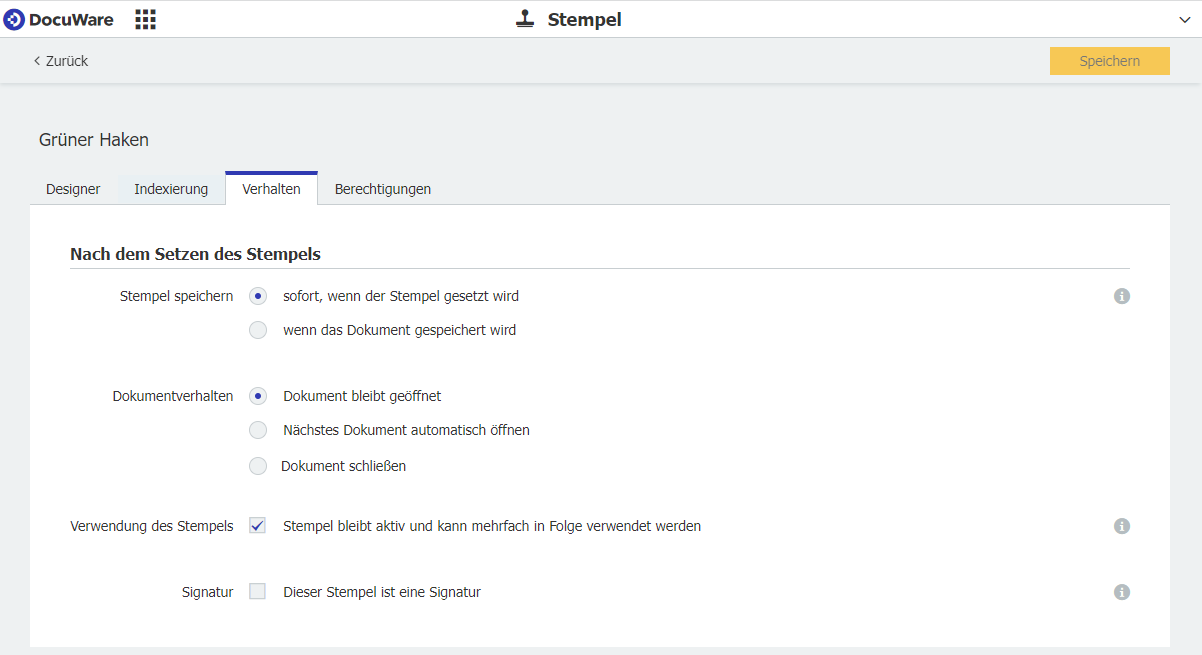Open the Indexierung tab

(x=171, y=189)
